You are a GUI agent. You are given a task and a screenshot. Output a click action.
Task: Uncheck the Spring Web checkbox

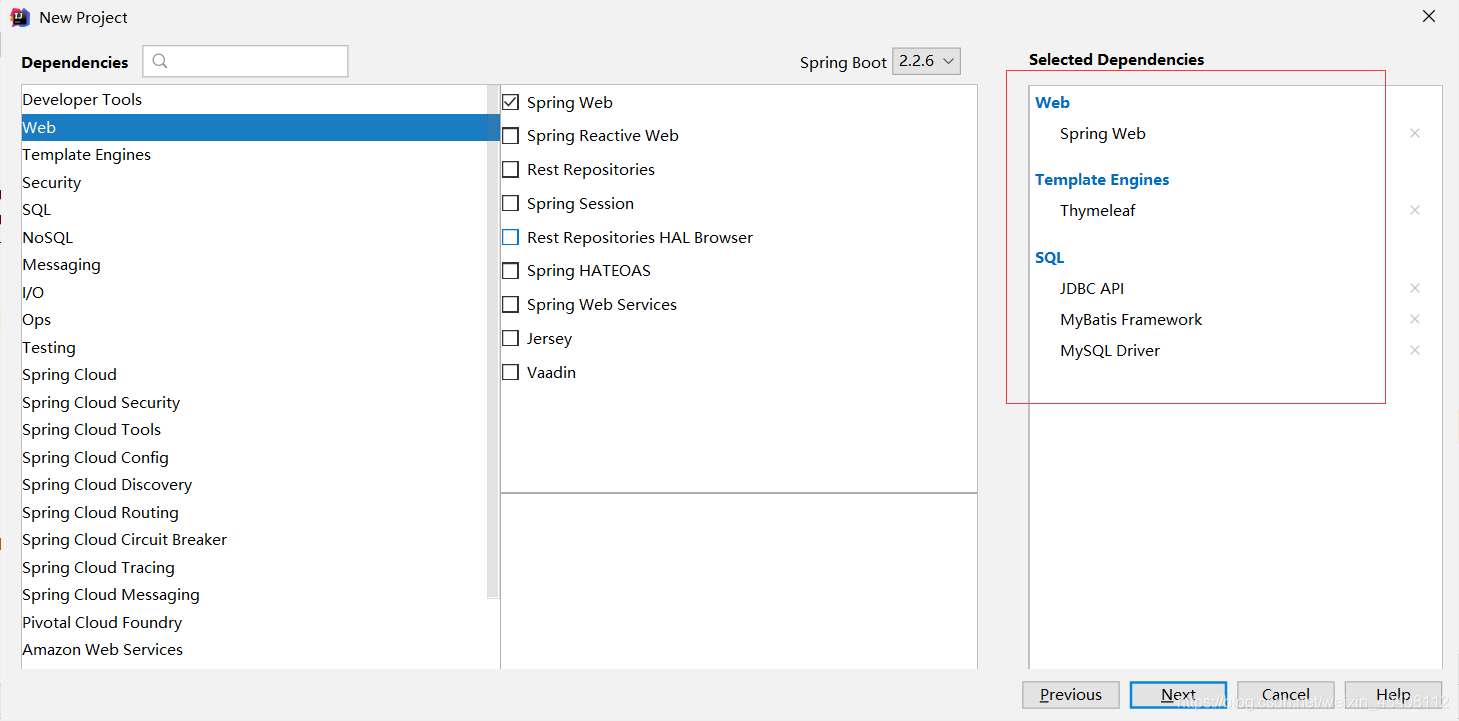coord(510,102)
